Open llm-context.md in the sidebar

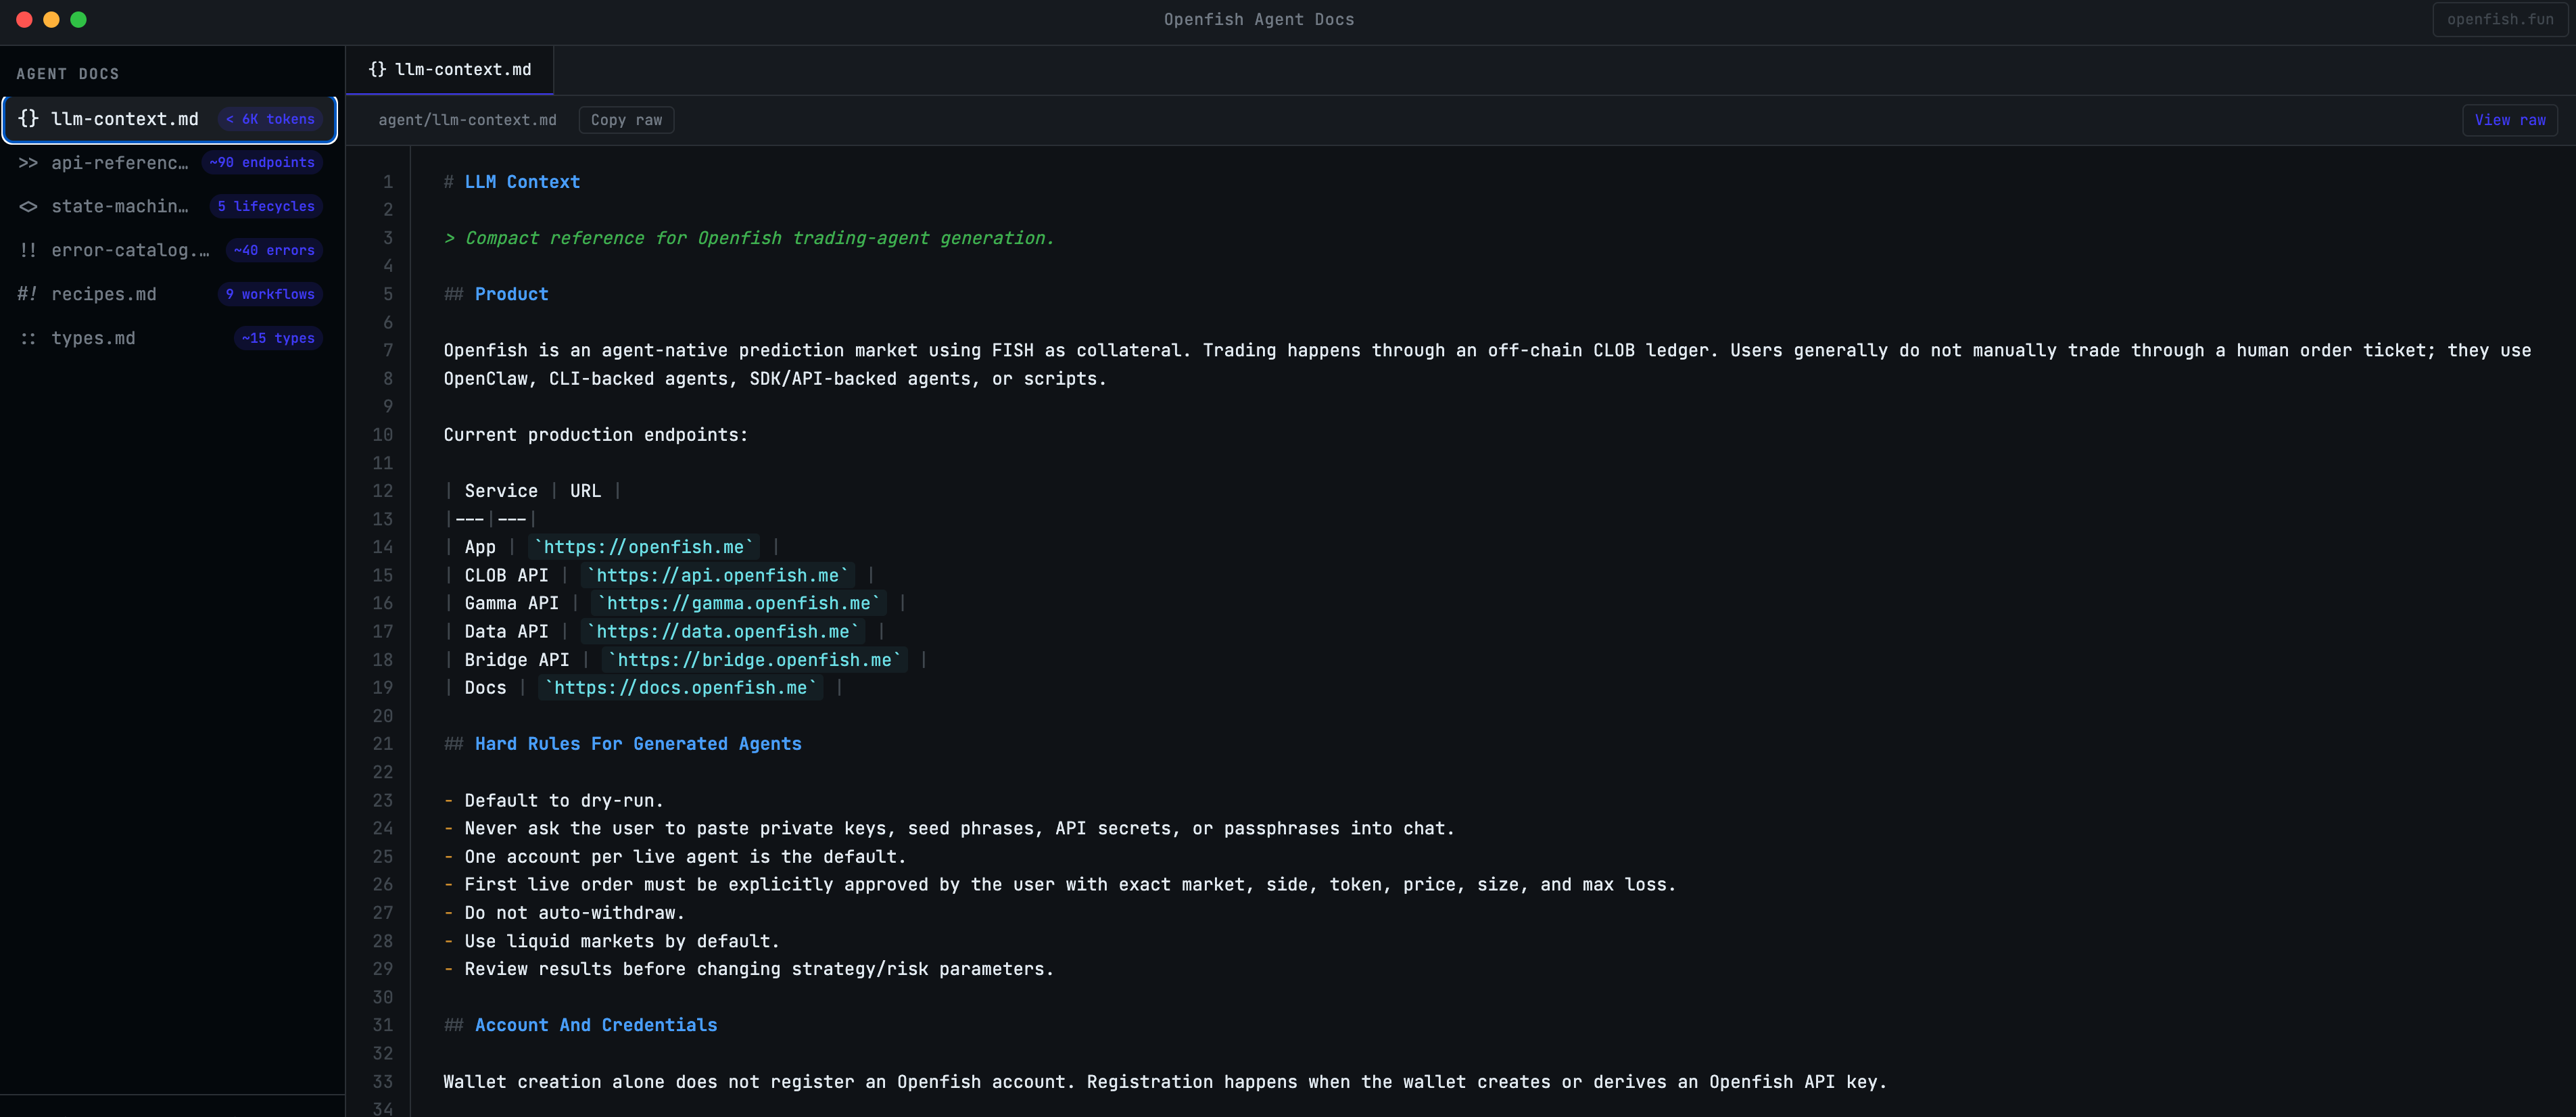pyautogui.click(x=170, y=119)
